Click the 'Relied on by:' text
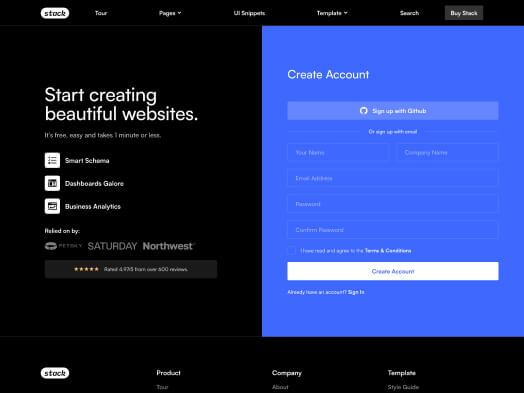Screen dimensions: 524x393 [x=62, y=231]
